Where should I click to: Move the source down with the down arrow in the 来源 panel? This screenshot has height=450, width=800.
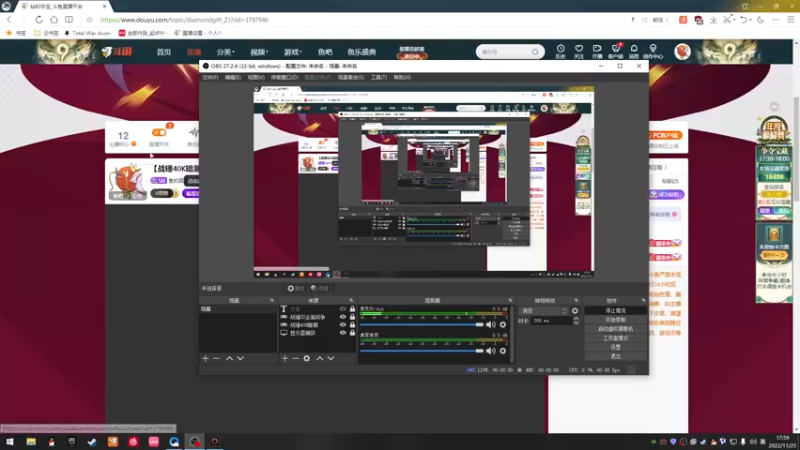point(331,359)
